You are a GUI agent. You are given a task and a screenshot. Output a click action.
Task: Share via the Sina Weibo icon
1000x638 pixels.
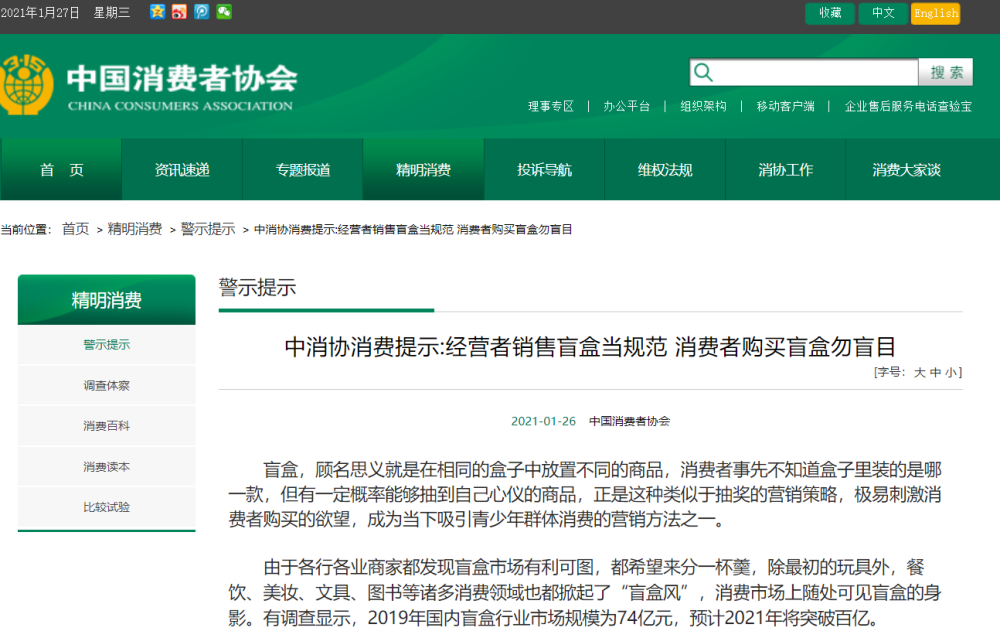pos(179,12)
